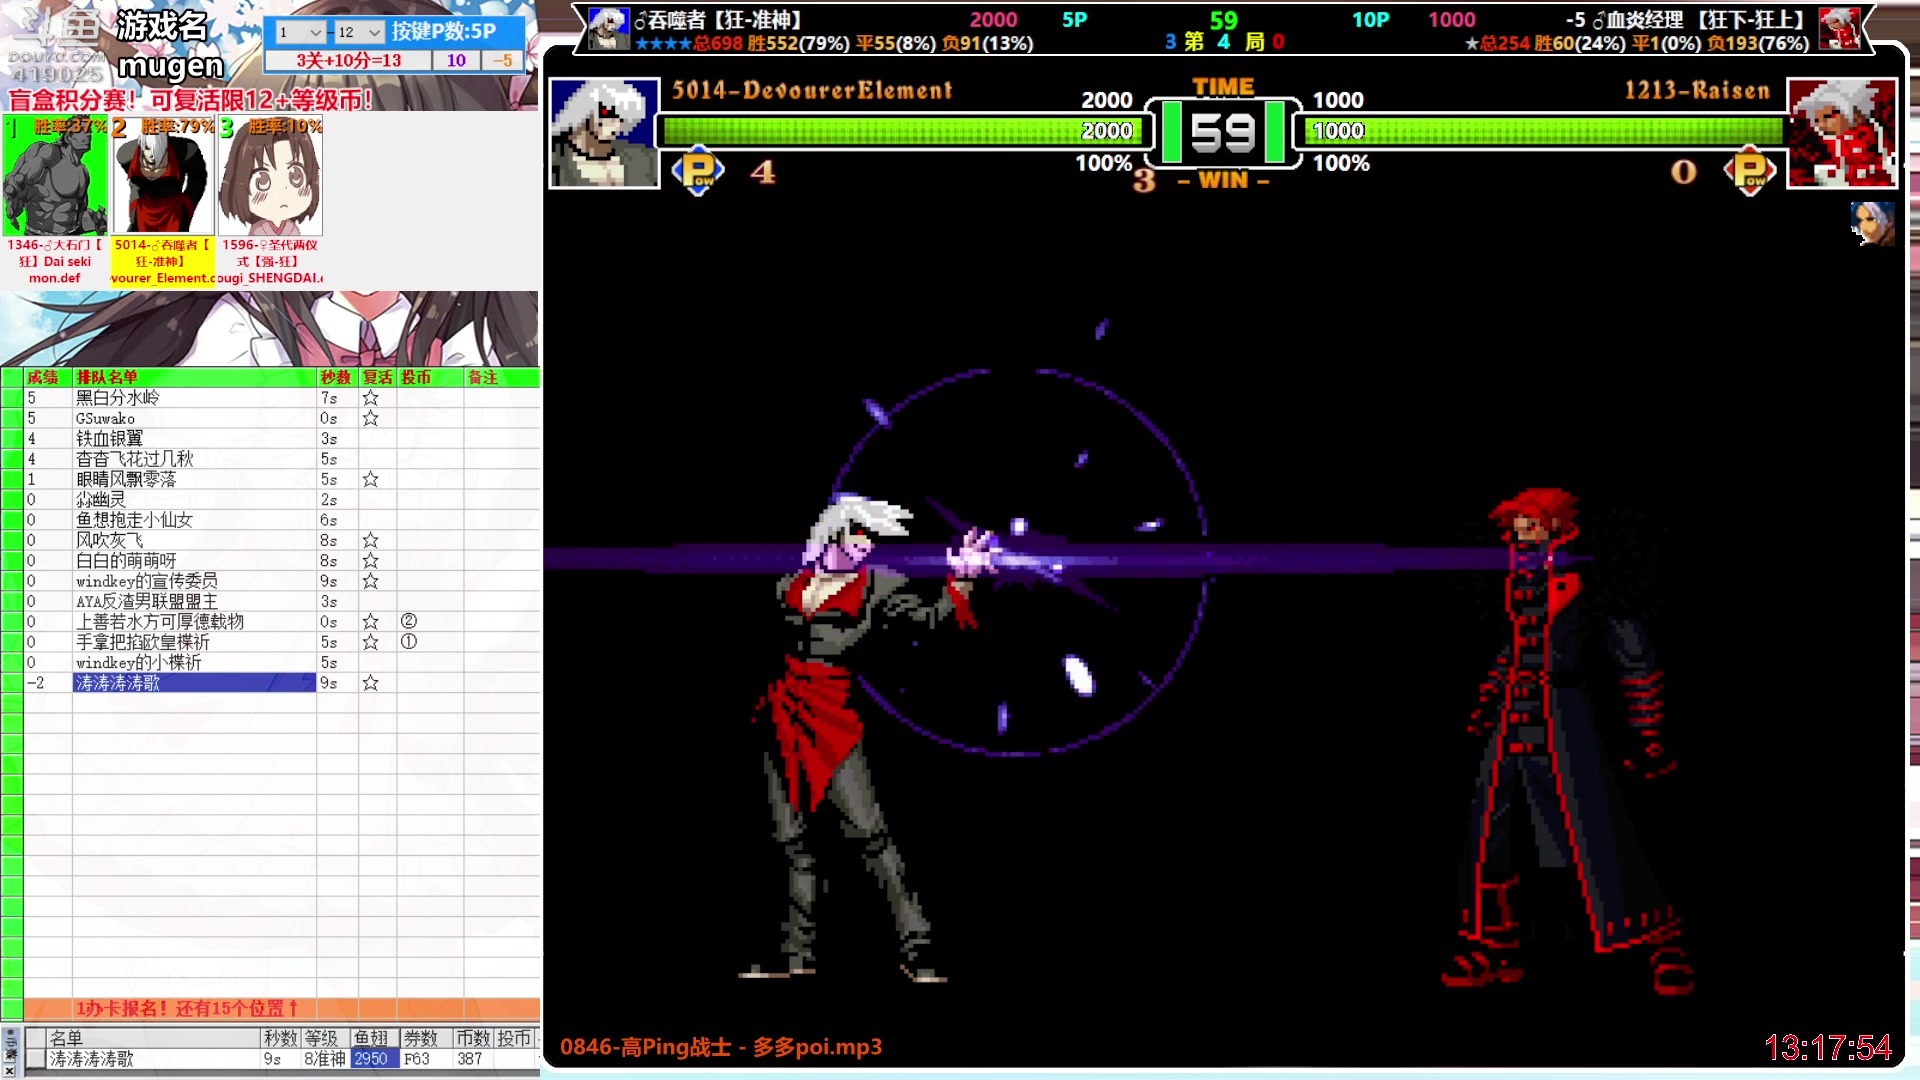The height and width of the screenshot is (1080, 1920).
Task: Click the top bar 血炎经理 avatar icon
Action: tap(1839, 29)
